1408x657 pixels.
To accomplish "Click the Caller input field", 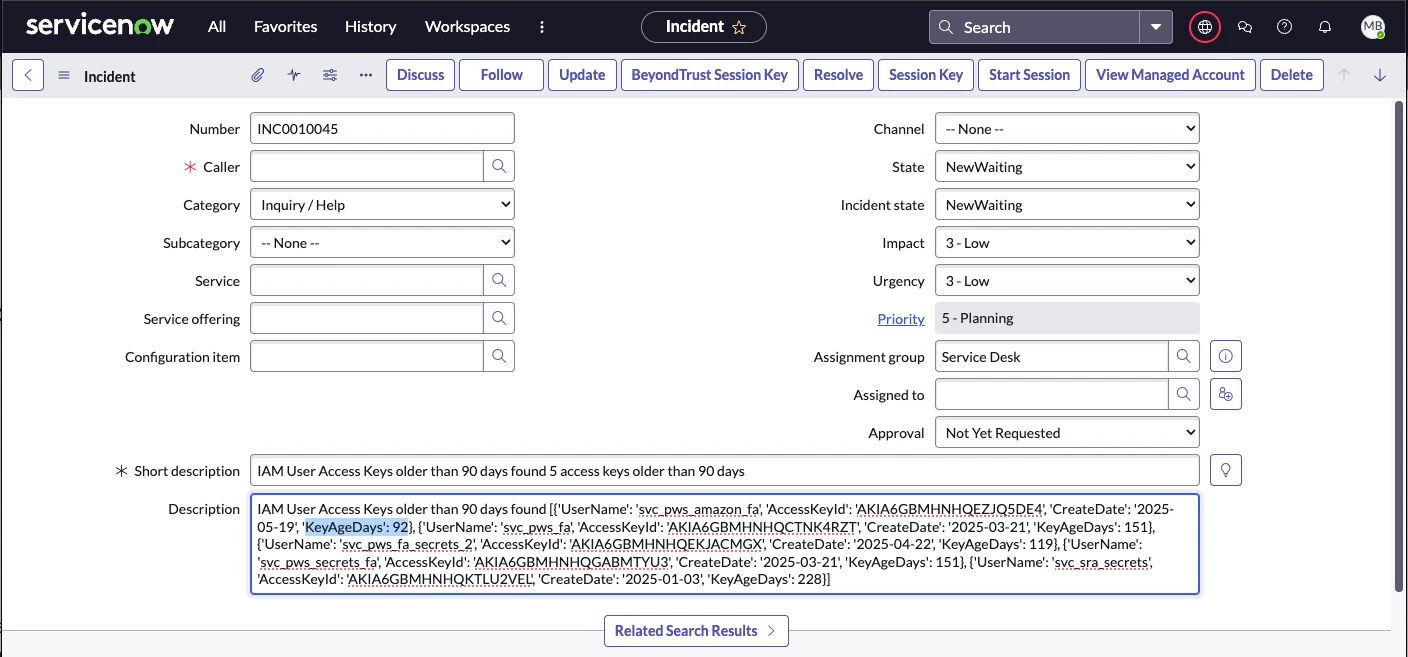I will 367,167.
